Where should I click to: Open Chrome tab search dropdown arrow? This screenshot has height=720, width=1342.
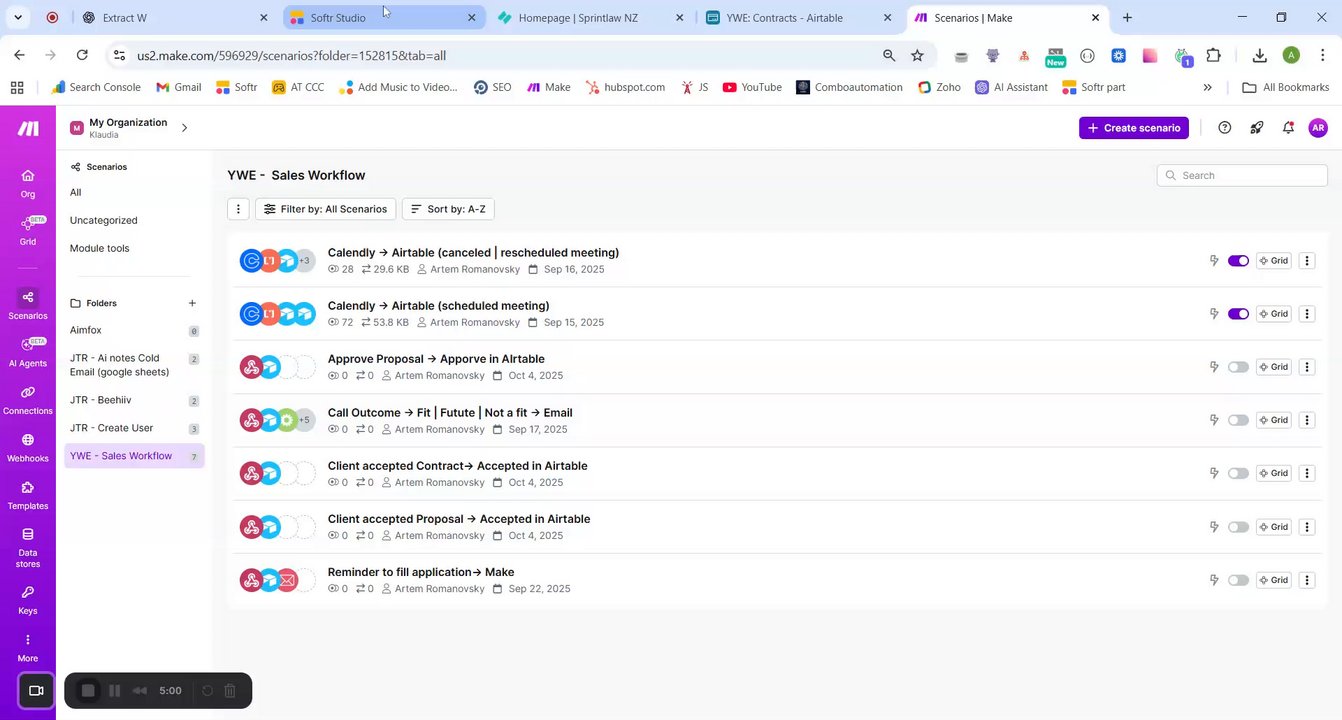(x=18, y=18)
